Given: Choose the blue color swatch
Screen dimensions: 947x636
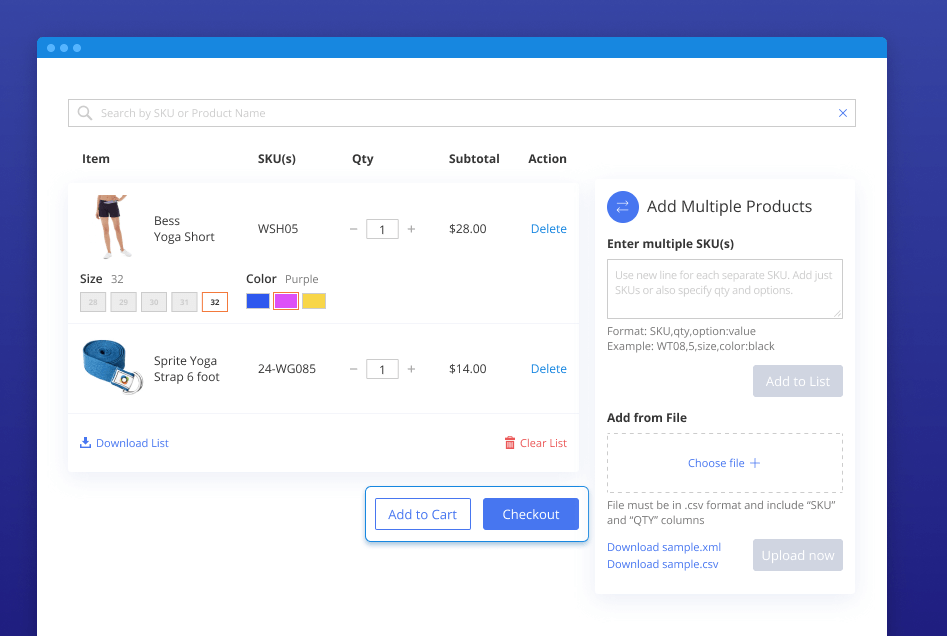Looking at the screenshot, I should coord(258,301).
